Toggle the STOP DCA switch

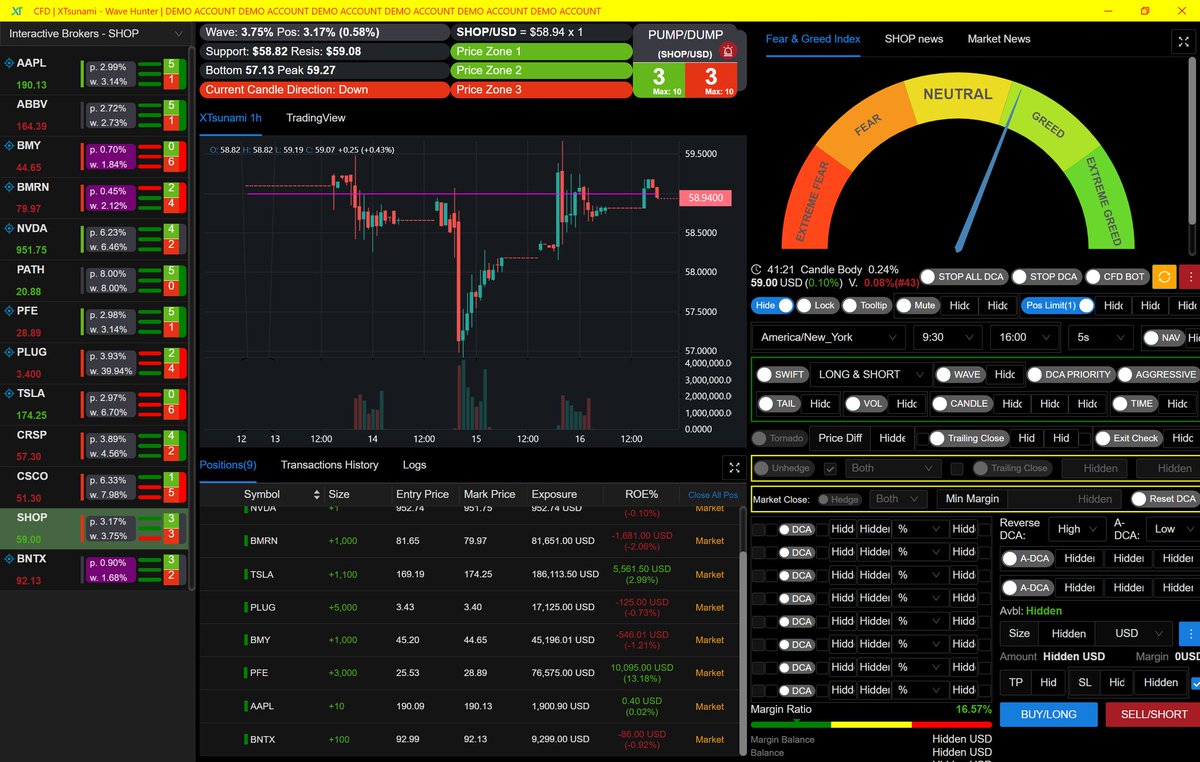1047,277
